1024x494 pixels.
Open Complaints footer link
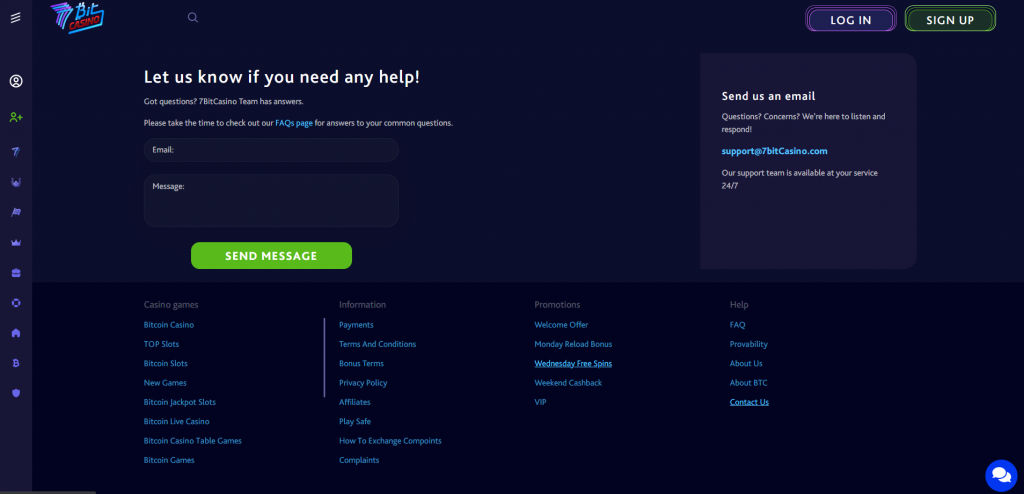359,460
